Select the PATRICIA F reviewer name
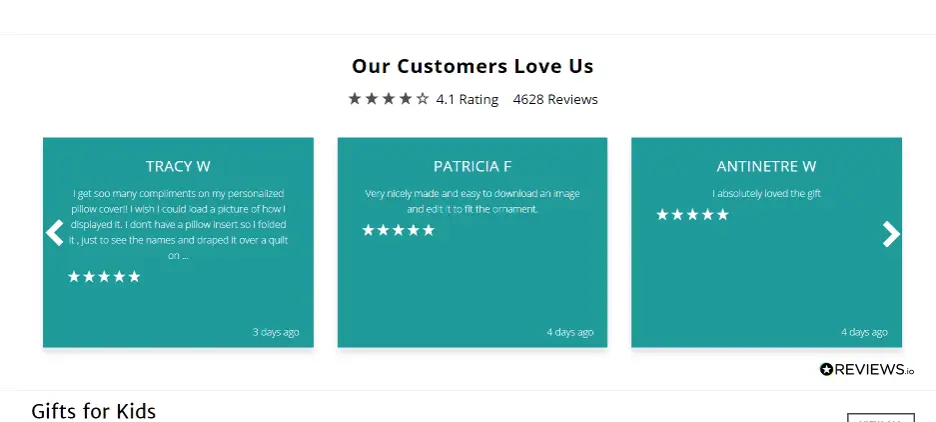The image size is (936, 422). tap(472, 167)
